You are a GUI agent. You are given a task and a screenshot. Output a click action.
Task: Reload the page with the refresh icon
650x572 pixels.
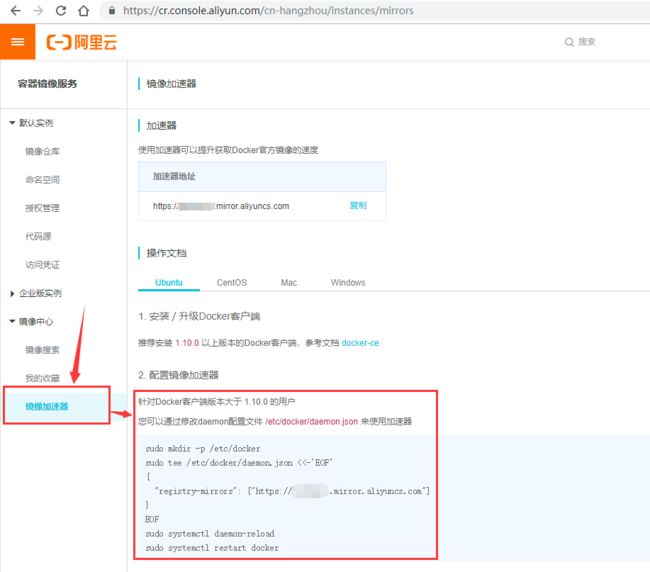[61, 10]
